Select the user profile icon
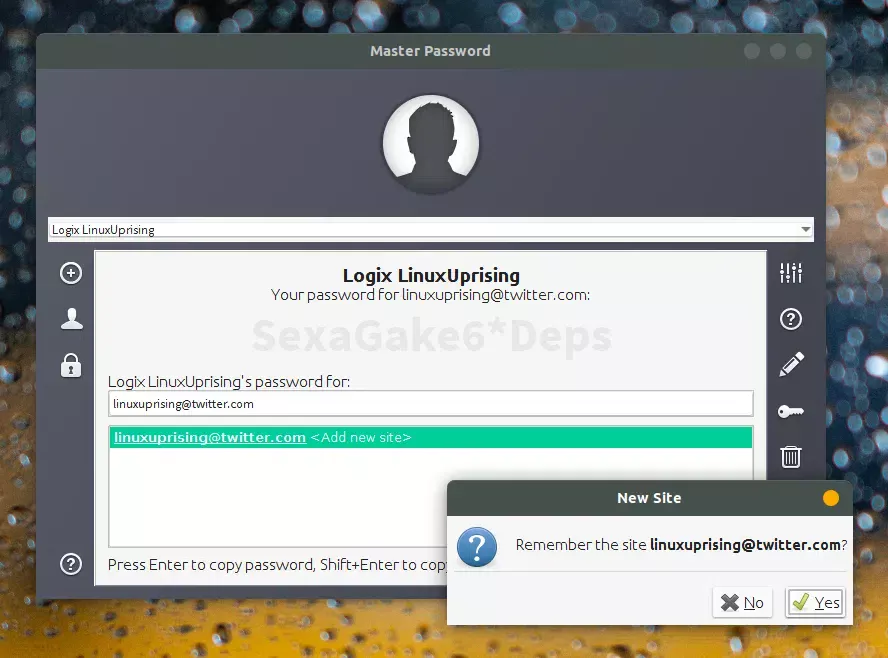The image size is (888, 658). 70,318
